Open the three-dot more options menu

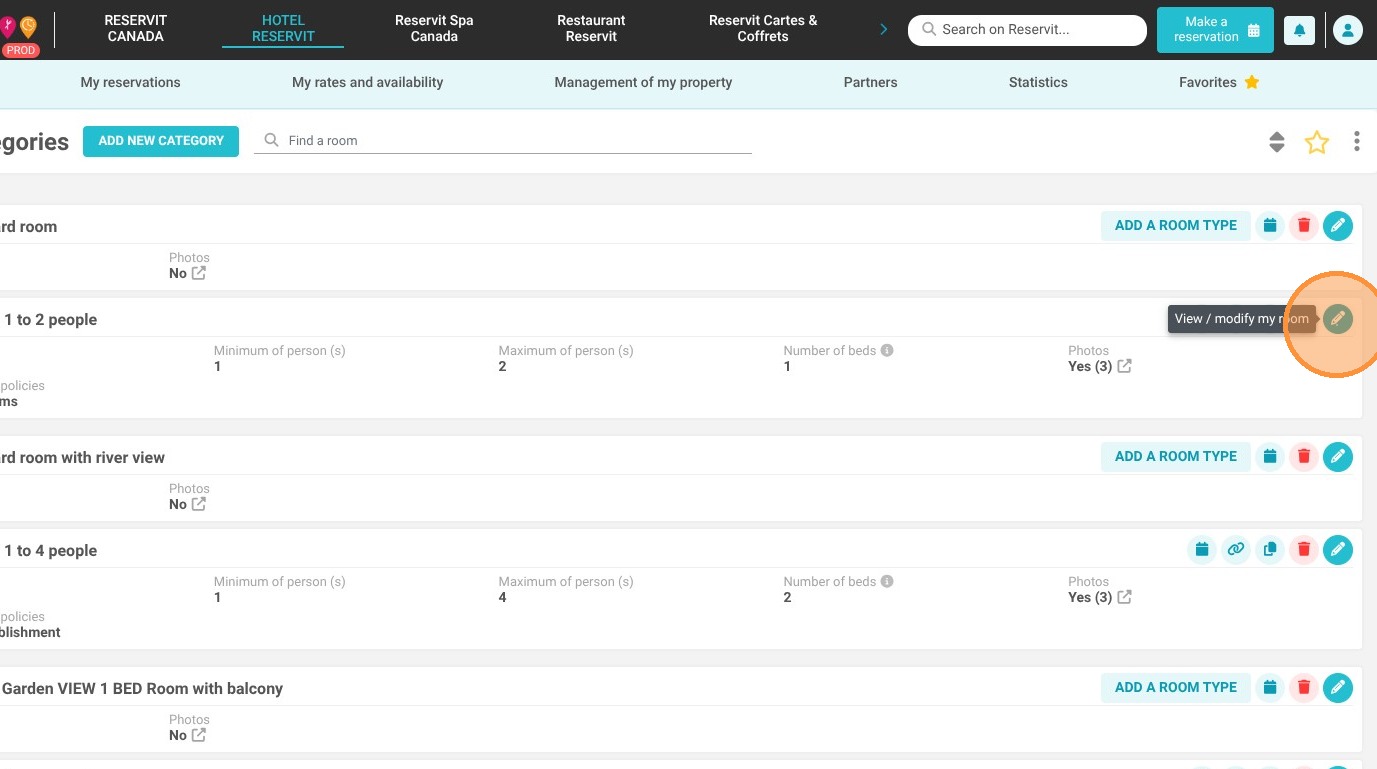[x=1356, y=142]
